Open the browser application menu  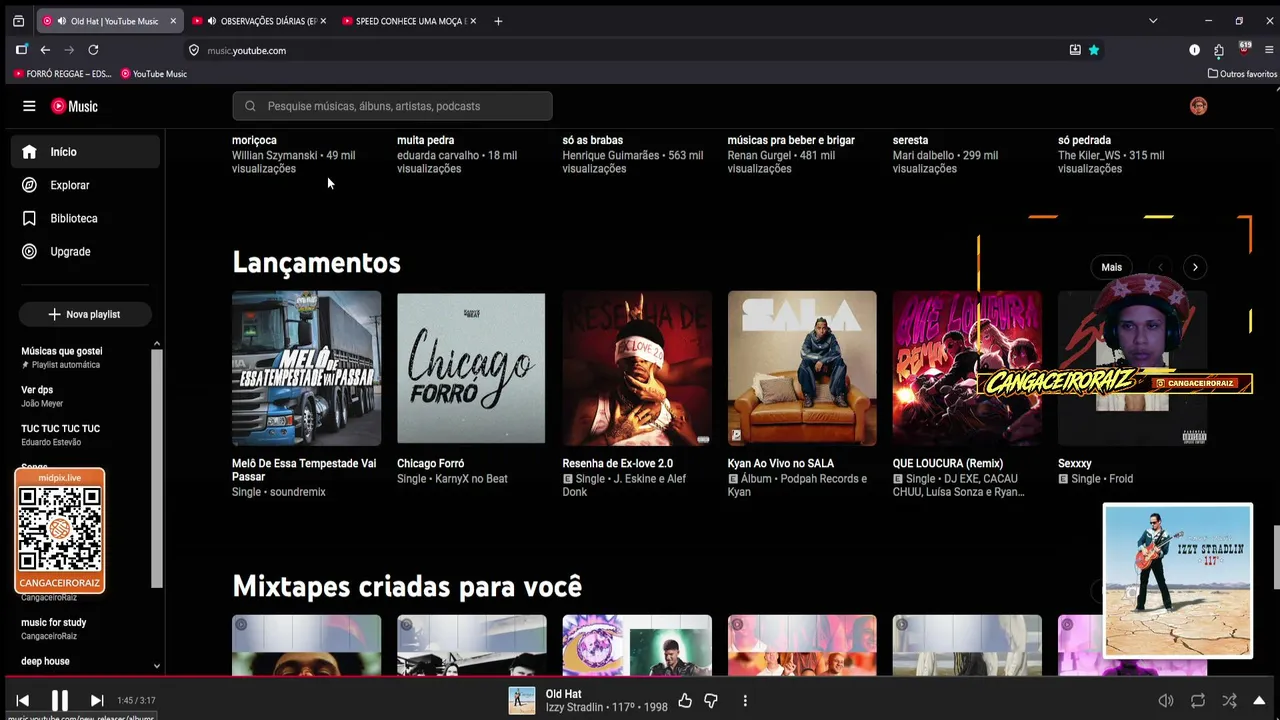pyautogui.click(x=1270, y=50)
